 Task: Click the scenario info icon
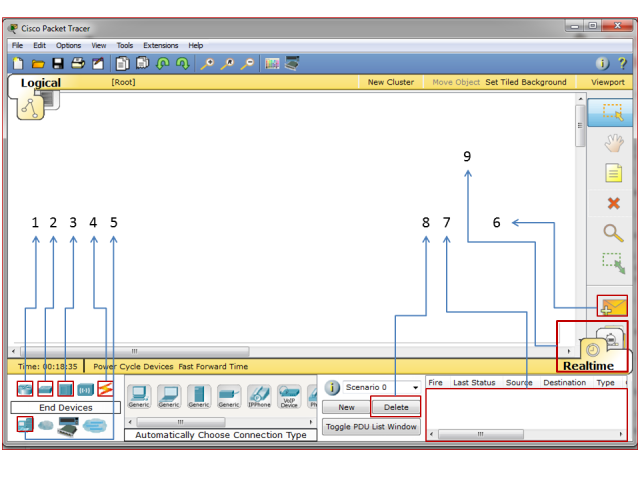pos(332,387)
